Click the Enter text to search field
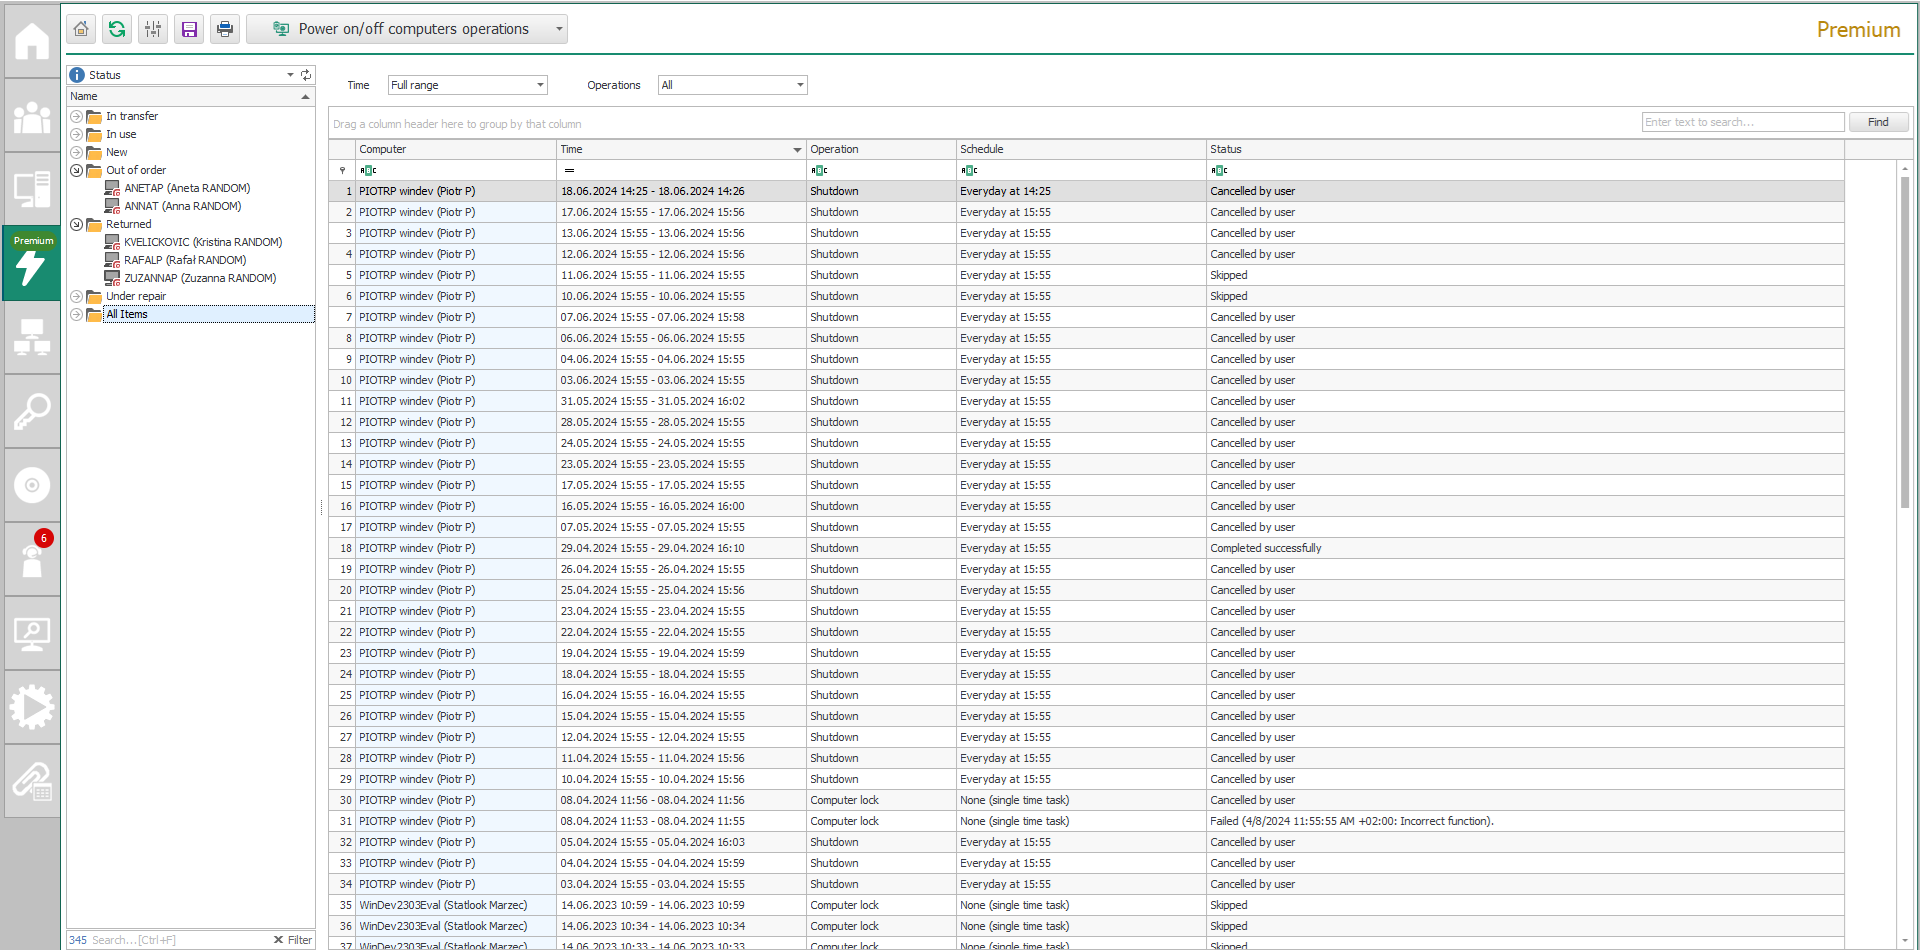 pyautogui.click(x=1742, y=122)
